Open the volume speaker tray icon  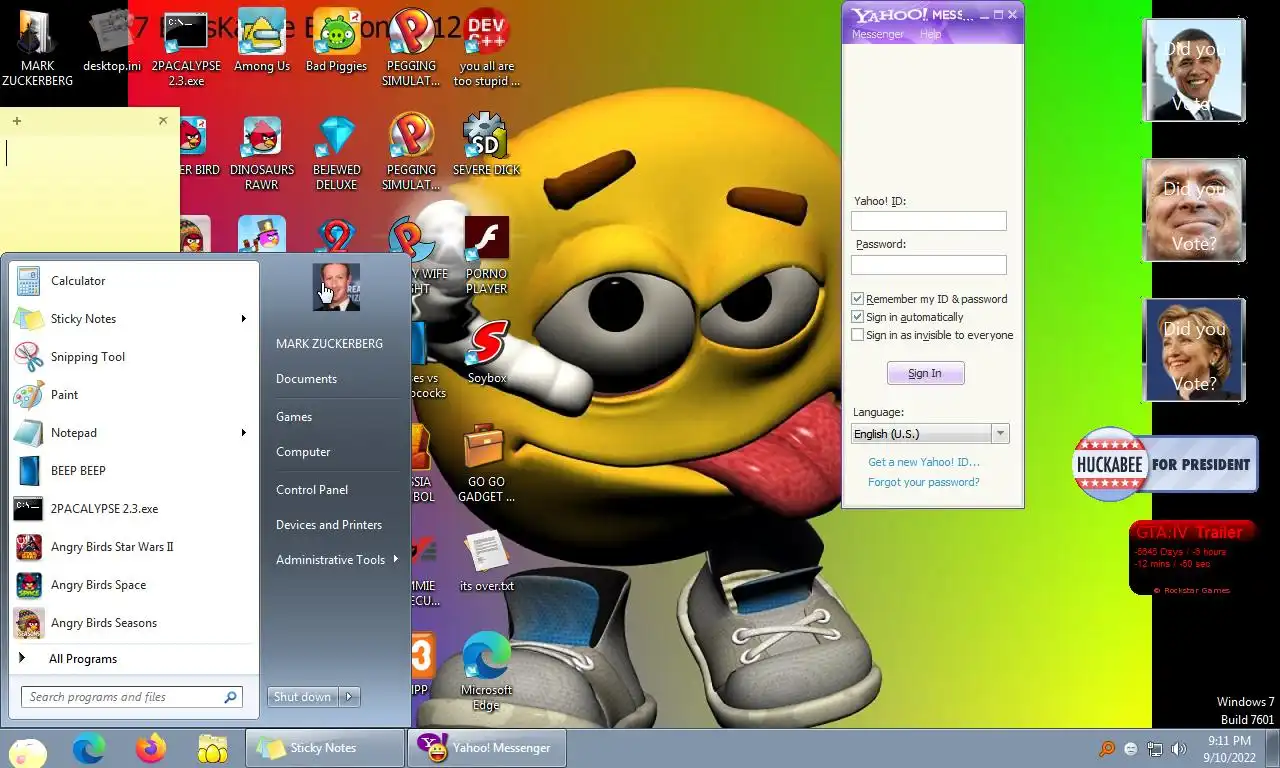1179,748
